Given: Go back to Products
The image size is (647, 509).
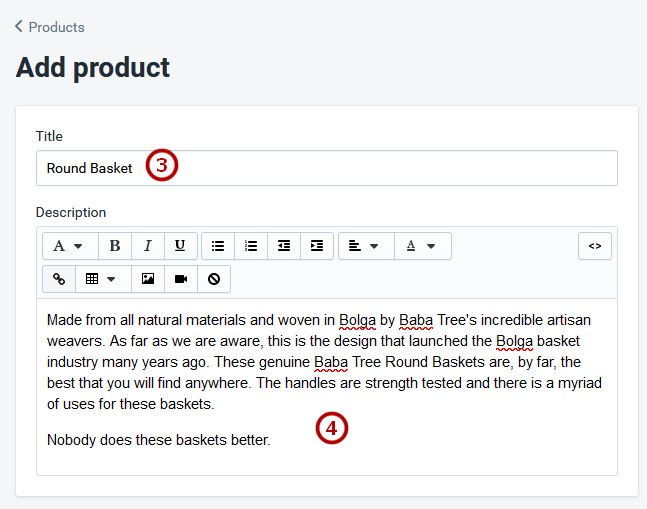Looking at the screenshot, I should point(56,27).
